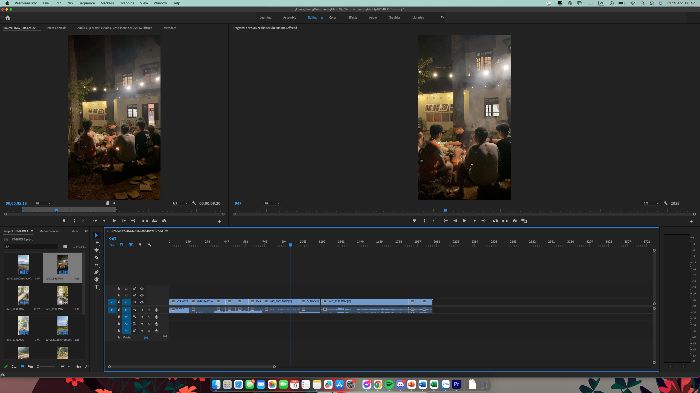Select the Type tool
Viewport: 700px width, 393px height.
(96, 287)
